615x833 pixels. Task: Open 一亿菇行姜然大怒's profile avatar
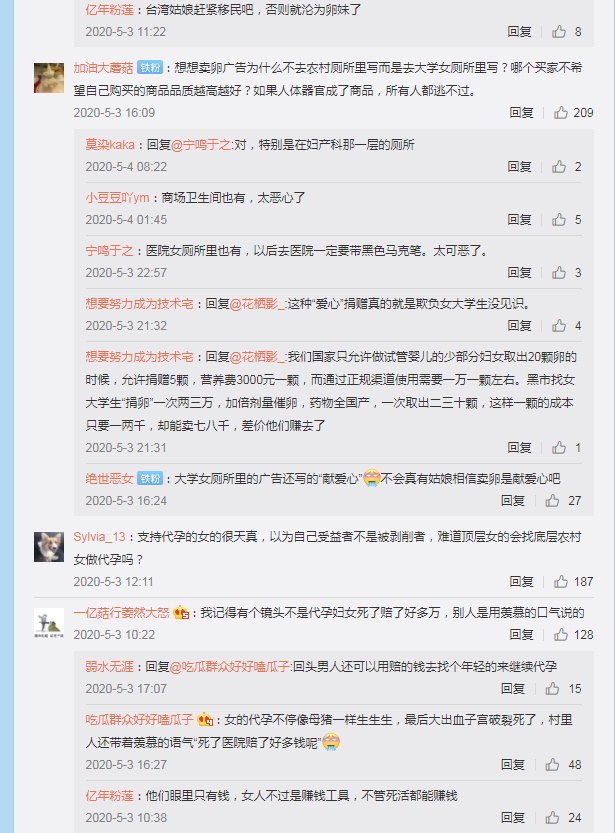49,623
